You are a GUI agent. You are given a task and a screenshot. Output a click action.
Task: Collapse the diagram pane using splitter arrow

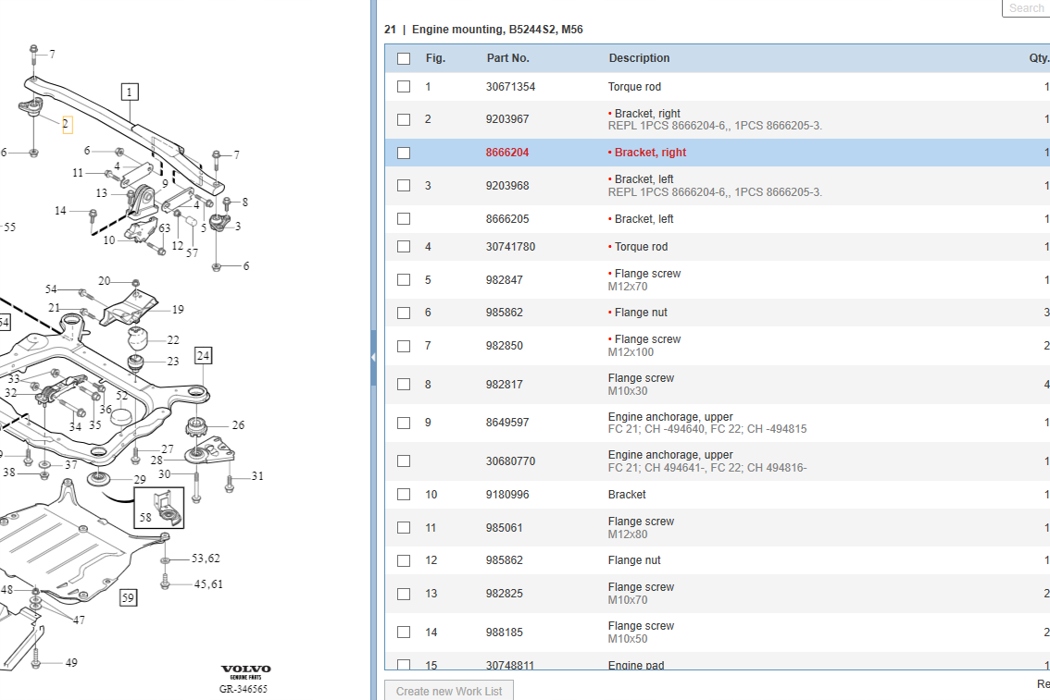[x=373, y=357]
